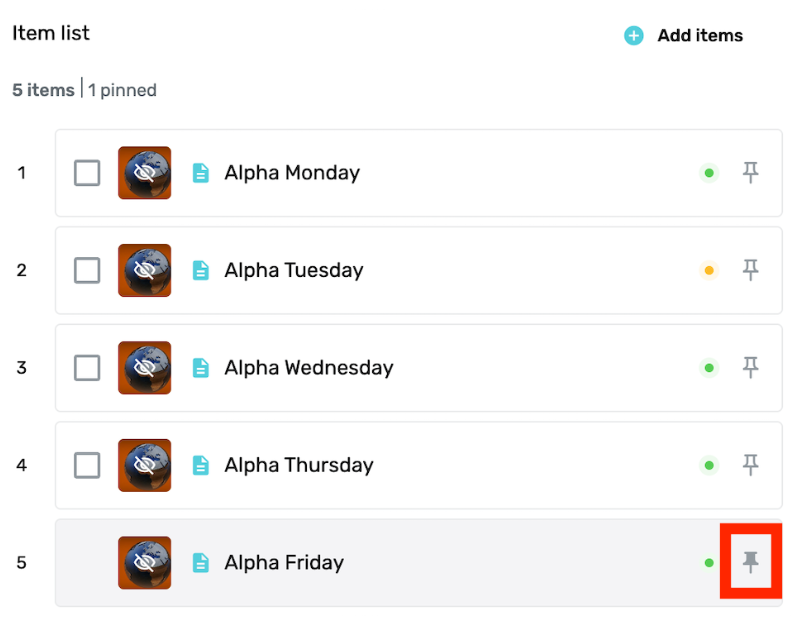Click the document icon beside Alpha Wednesday
Screen dimensions: 794x618
pyautogui.click(x=201, y=368)
